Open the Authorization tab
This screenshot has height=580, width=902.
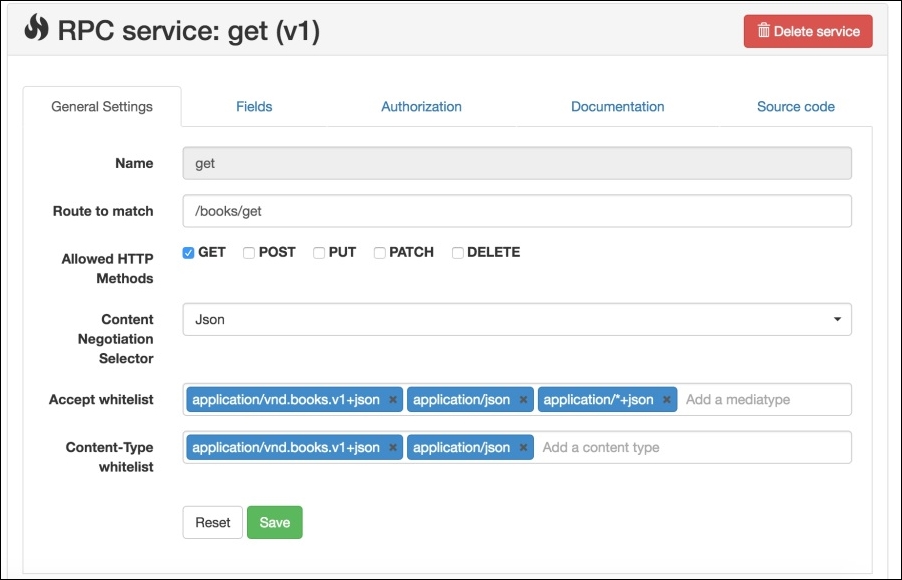pos(421,106)
